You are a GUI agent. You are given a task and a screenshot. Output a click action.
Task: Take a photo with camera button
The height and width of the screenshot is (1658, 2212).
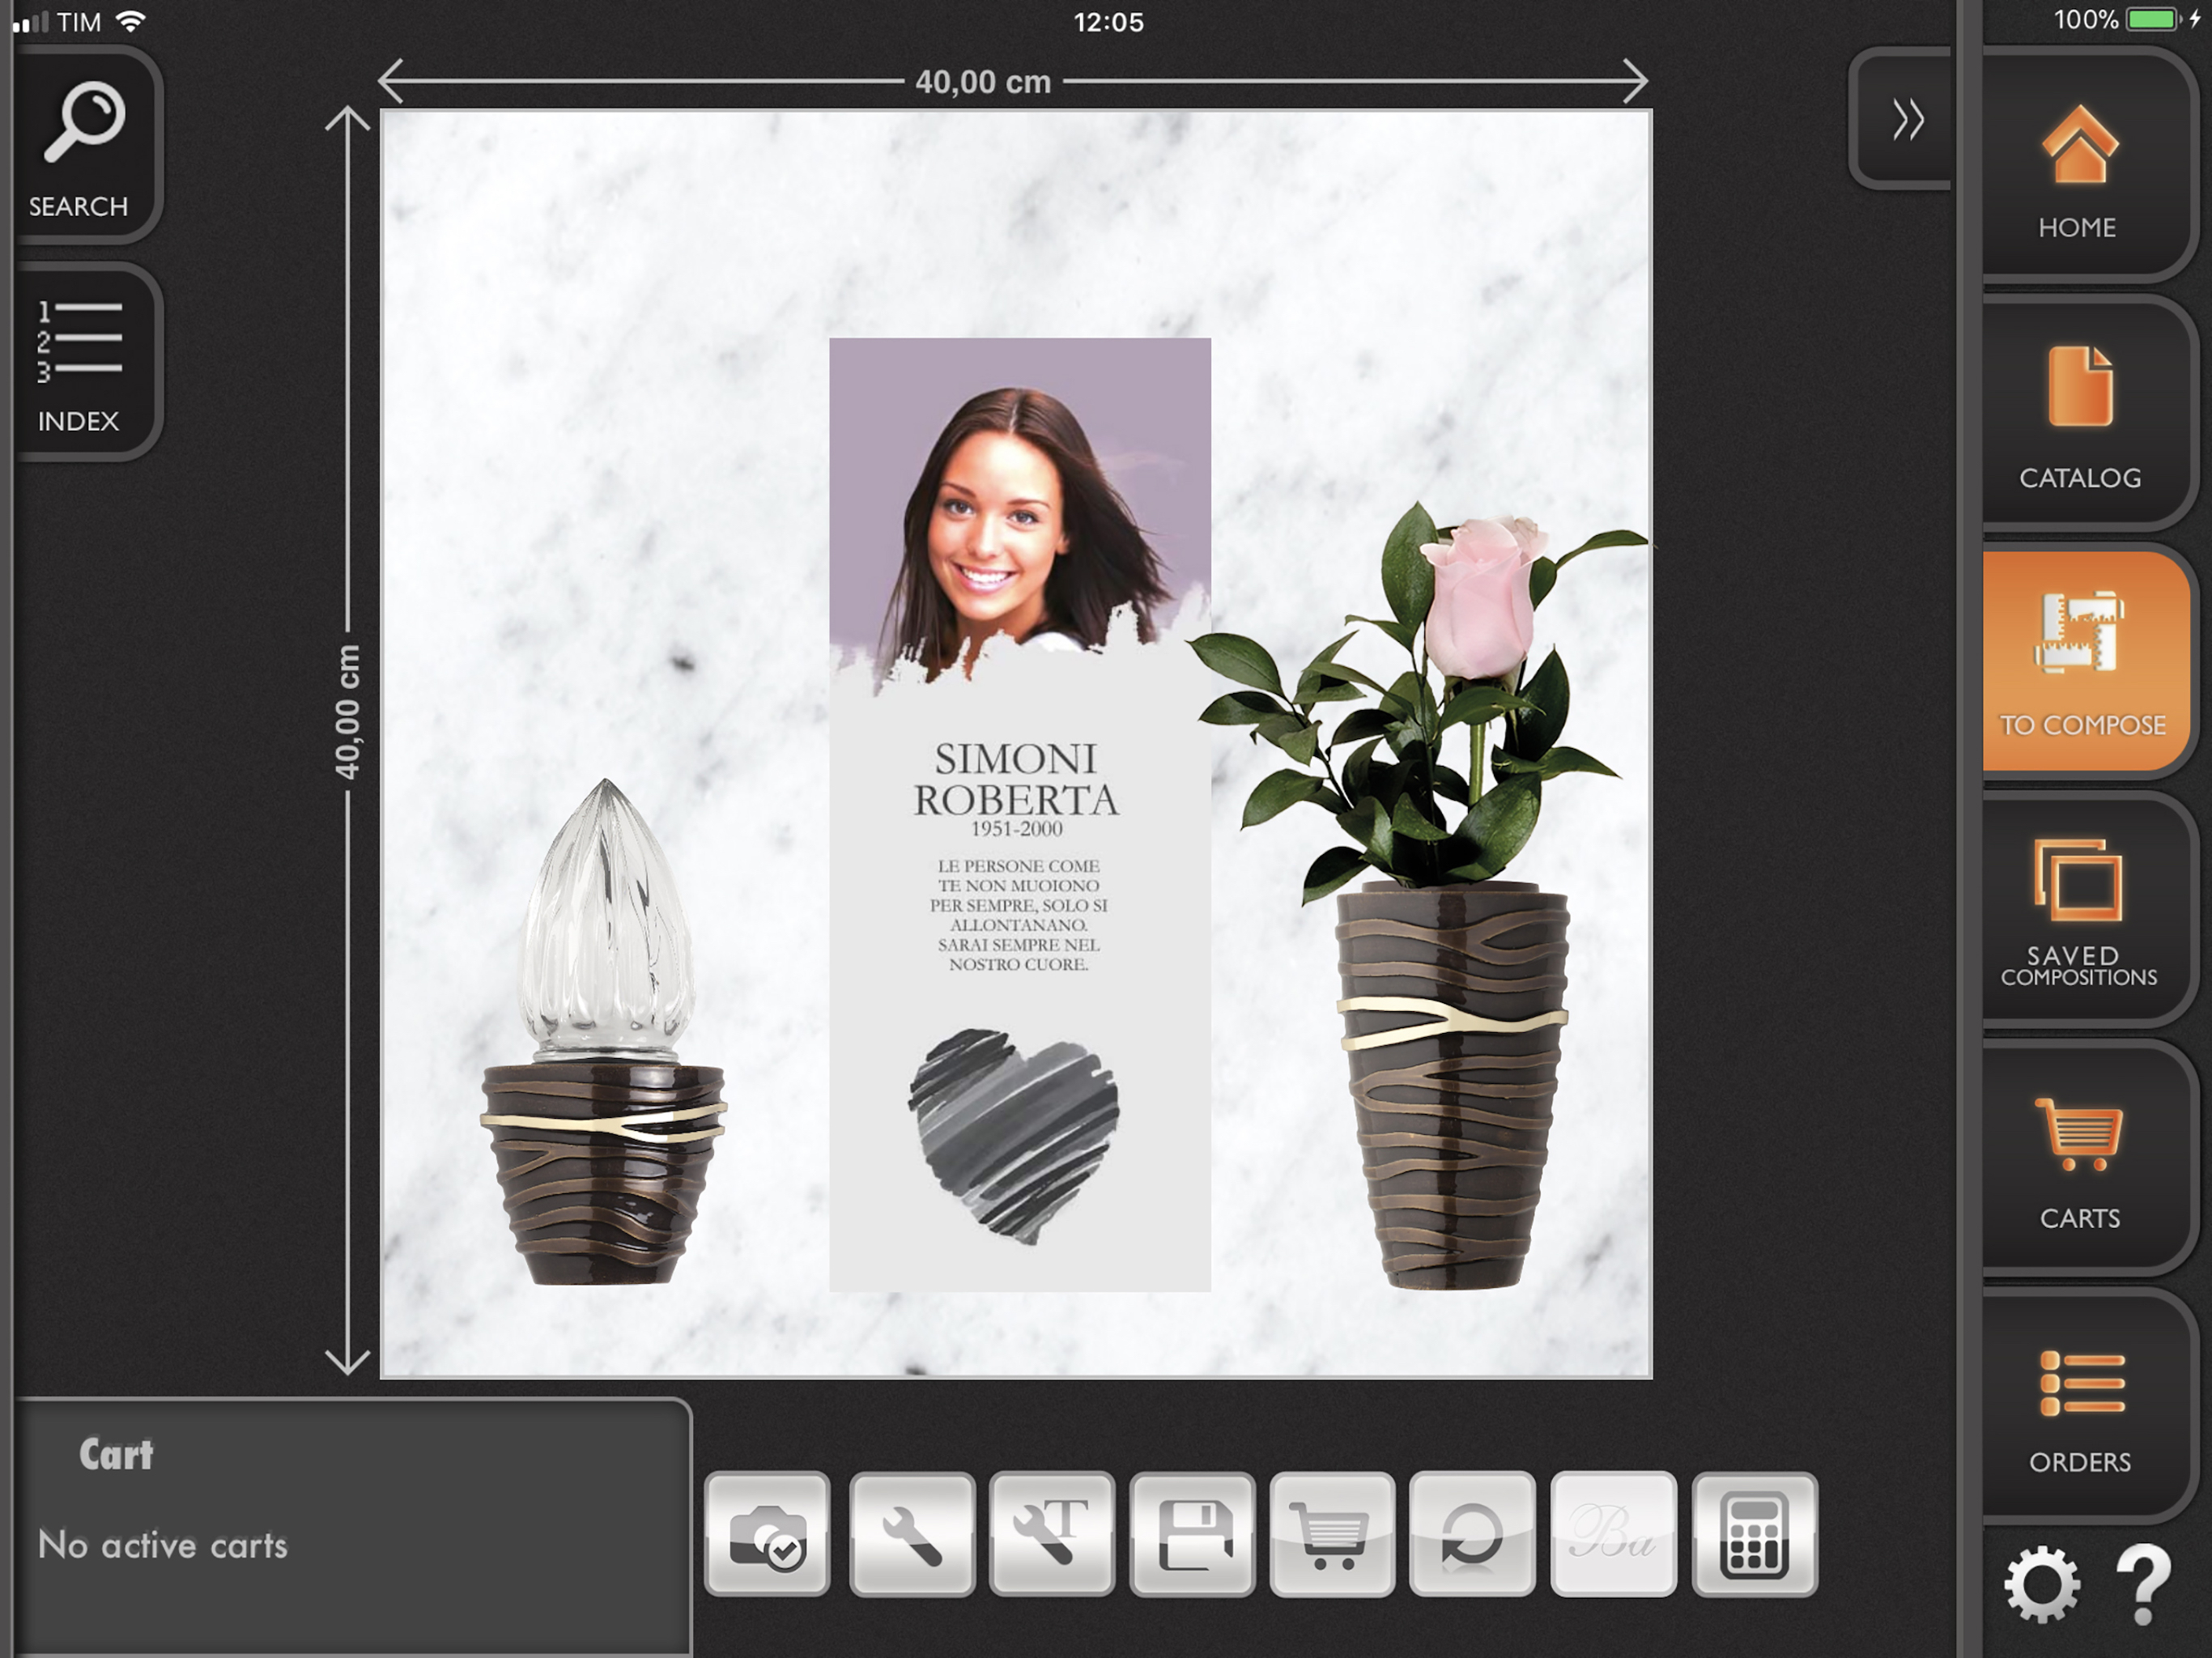point(768,1534)
